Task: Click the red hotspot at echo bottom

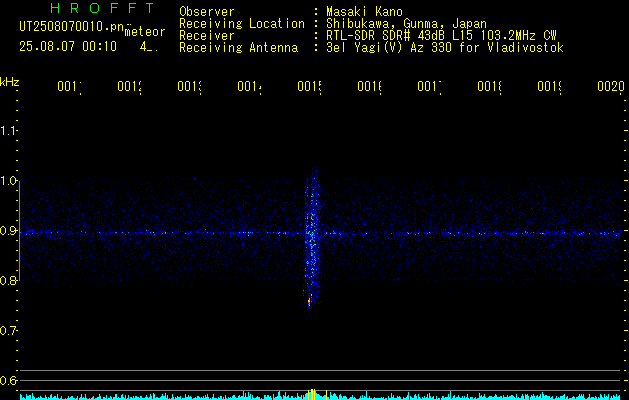Action: 309,301
